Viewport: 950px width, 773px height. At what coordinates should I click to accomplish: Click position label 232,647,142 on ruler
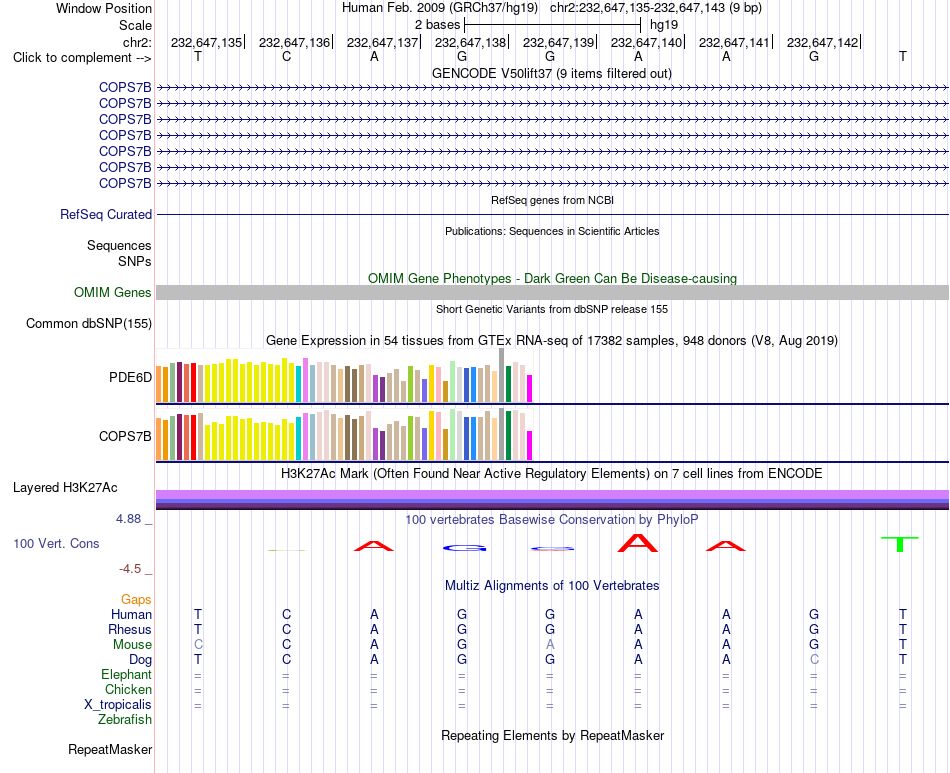[x=822, y=42]
